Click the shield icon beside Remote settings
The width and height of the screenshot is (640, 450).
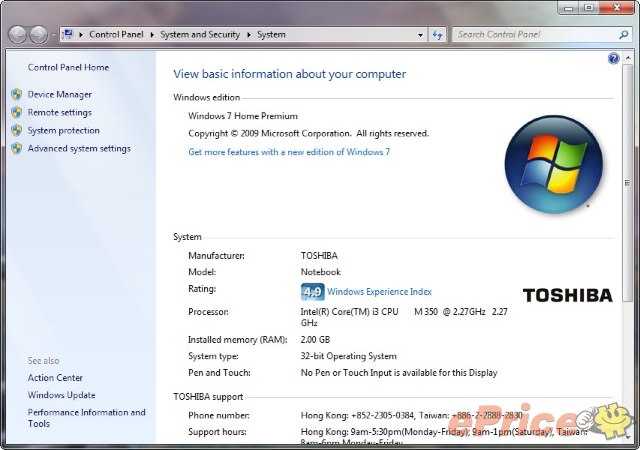17,112
